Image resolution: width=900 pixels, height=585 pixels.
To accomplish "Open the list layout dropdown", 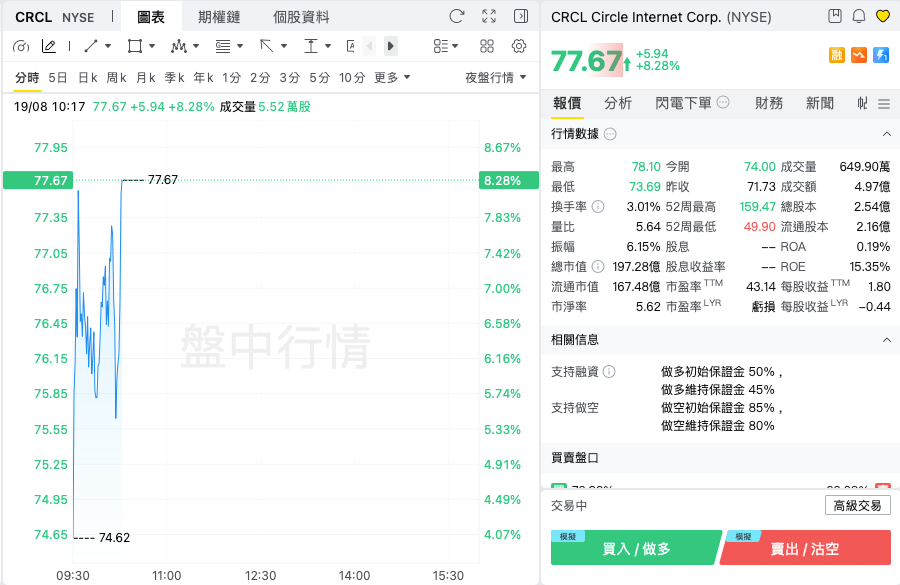I will click(x=446, y=46).
